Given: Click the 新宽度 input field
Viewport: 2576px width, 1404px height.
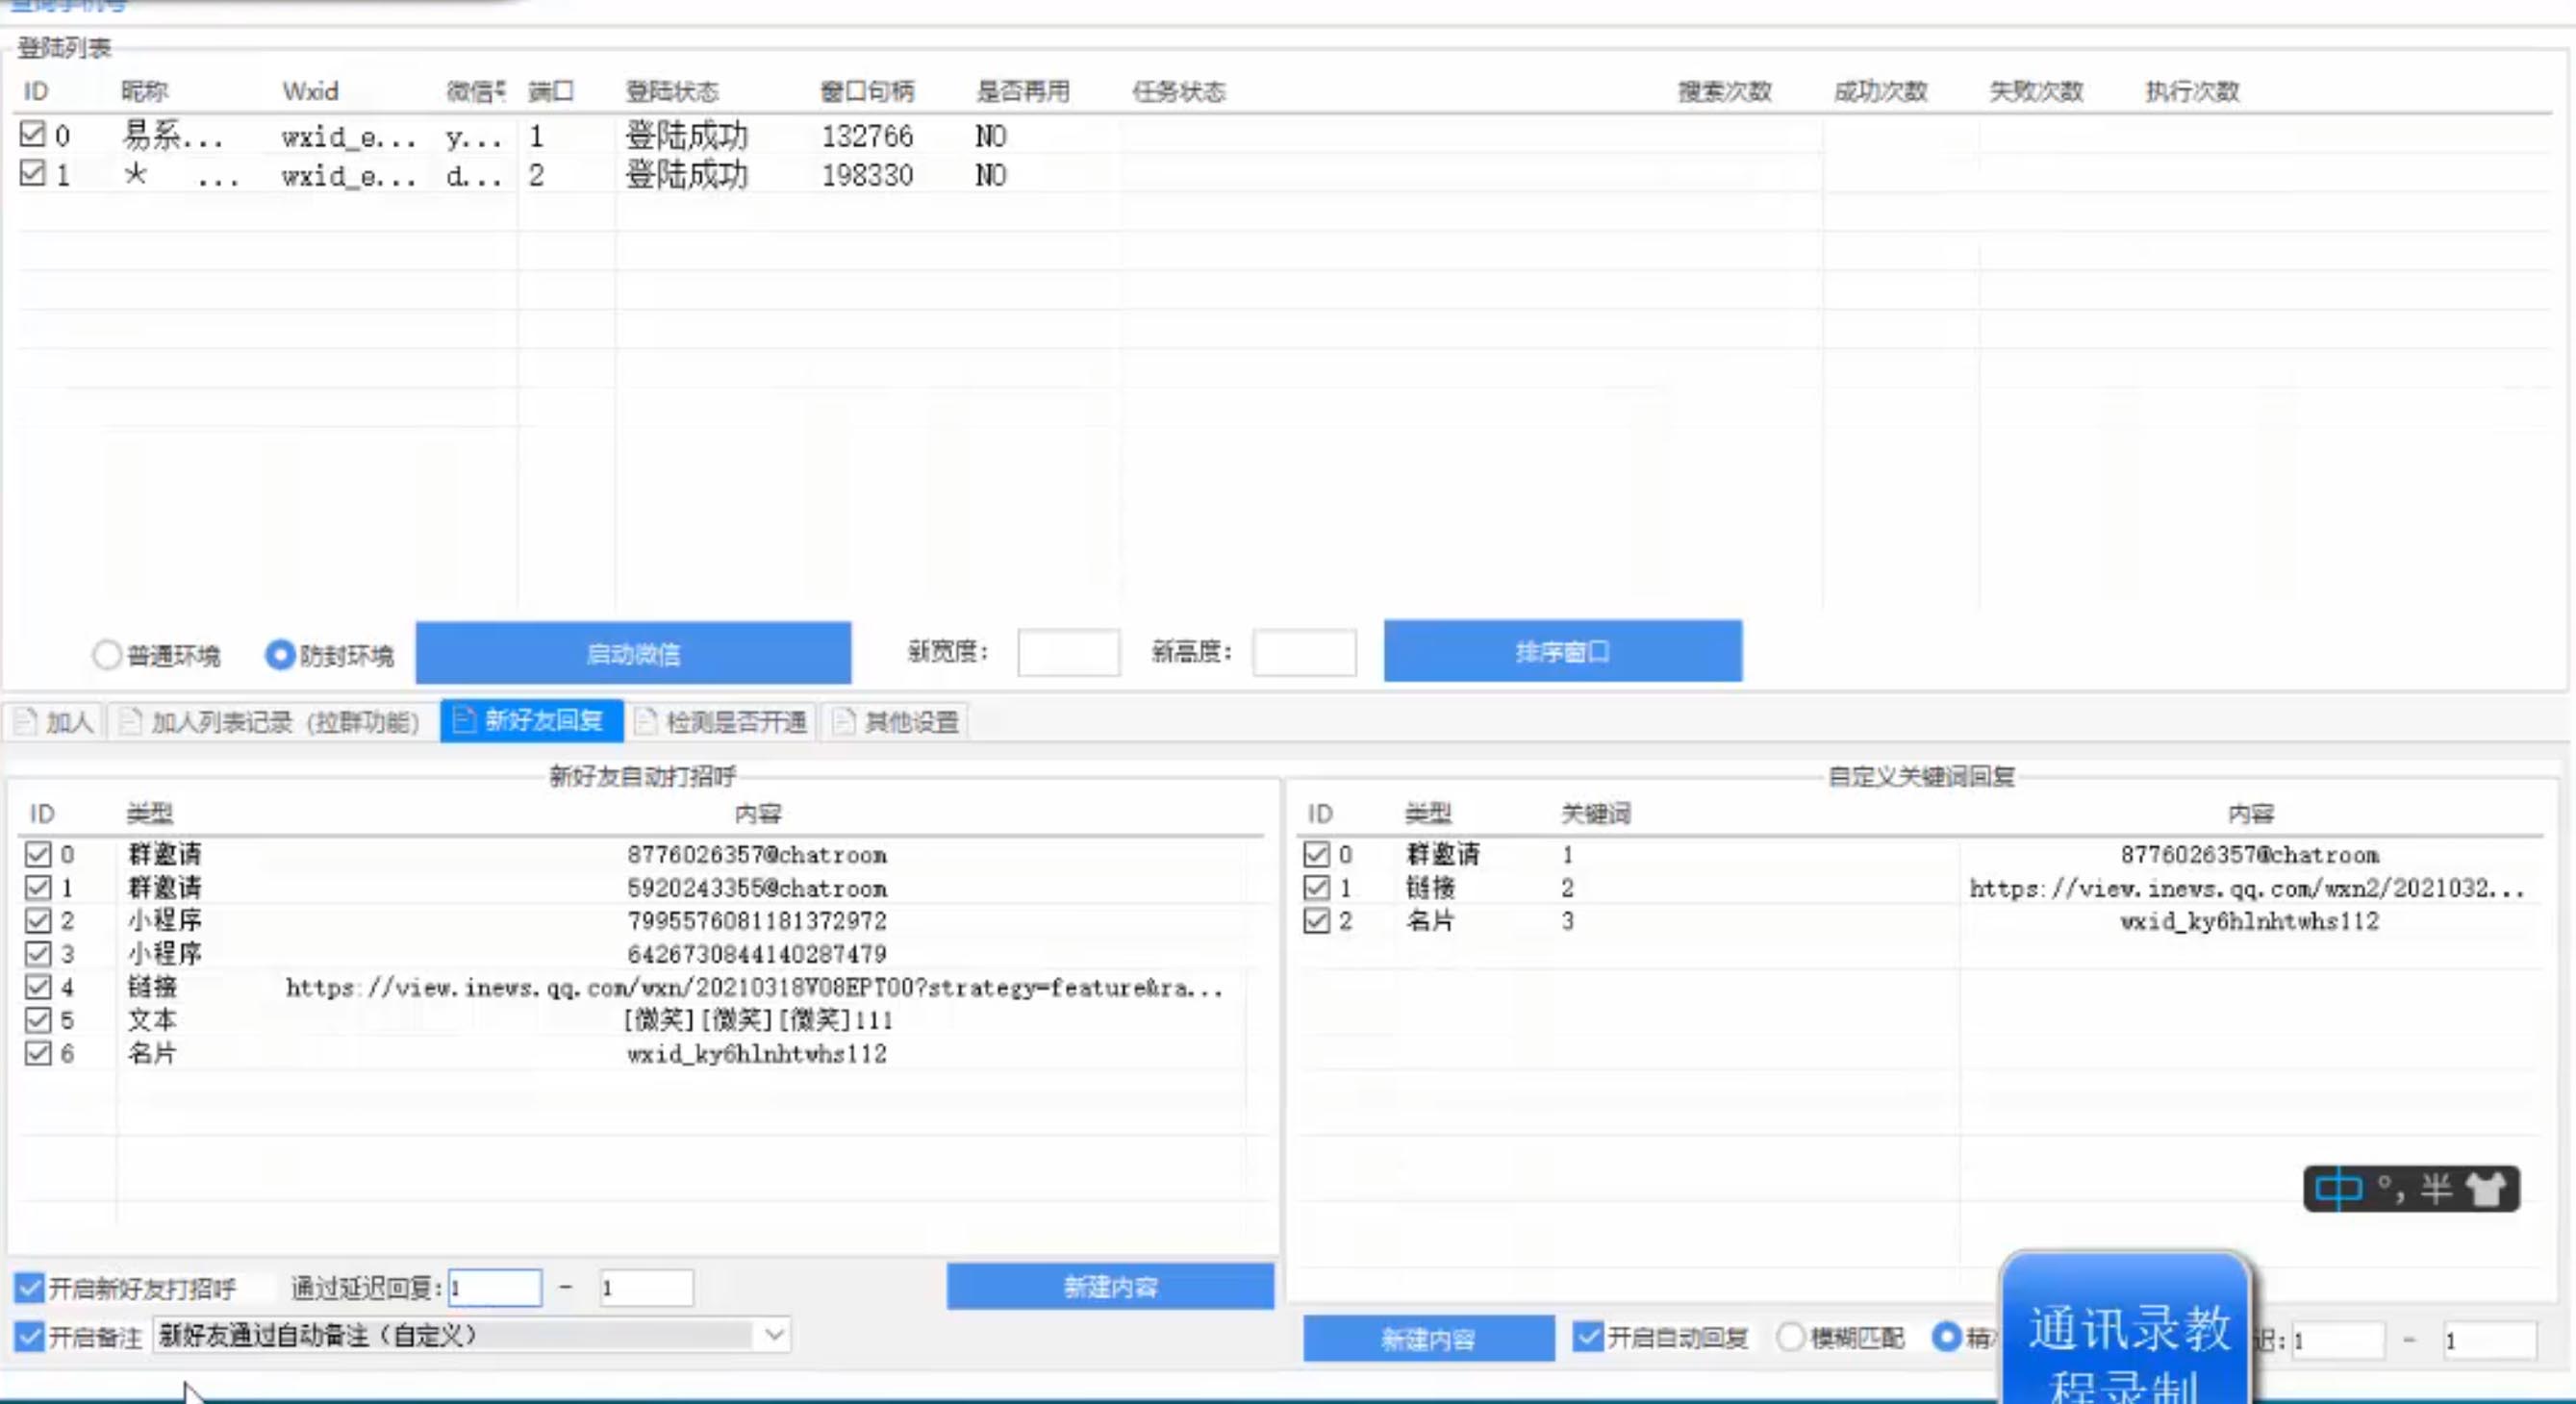Looking at the screenshot, I should (1068, 653).
